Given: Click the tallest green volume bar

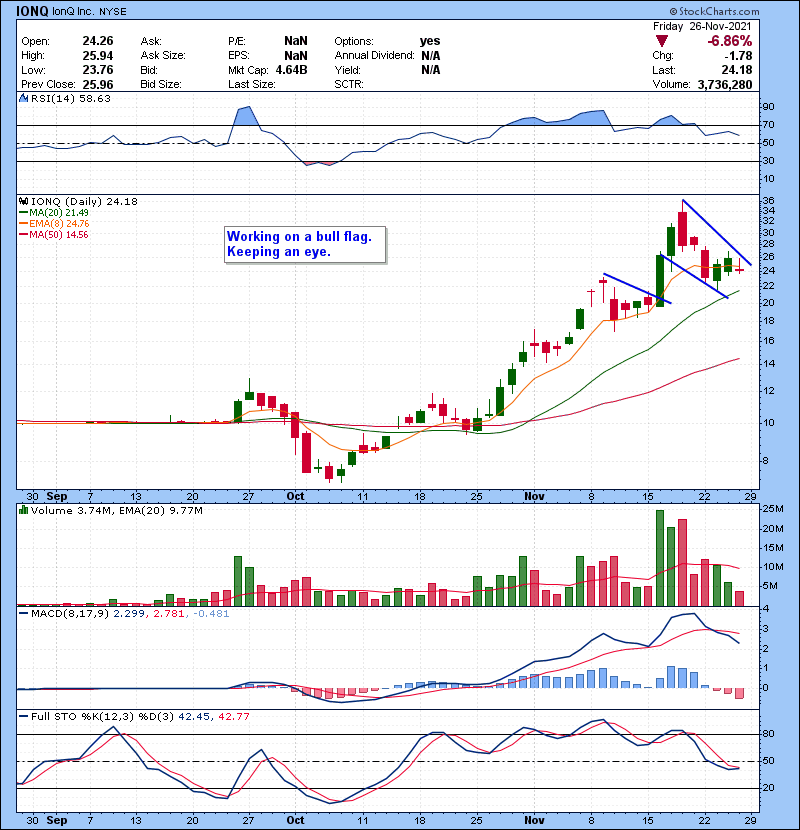Looking at the screenshot, I should tap(660, 558).
